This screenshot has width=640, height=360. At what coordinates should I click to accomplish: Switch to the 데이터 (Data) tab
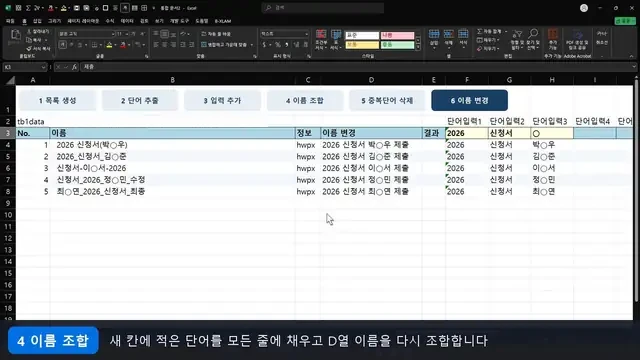tap(127, 21)
